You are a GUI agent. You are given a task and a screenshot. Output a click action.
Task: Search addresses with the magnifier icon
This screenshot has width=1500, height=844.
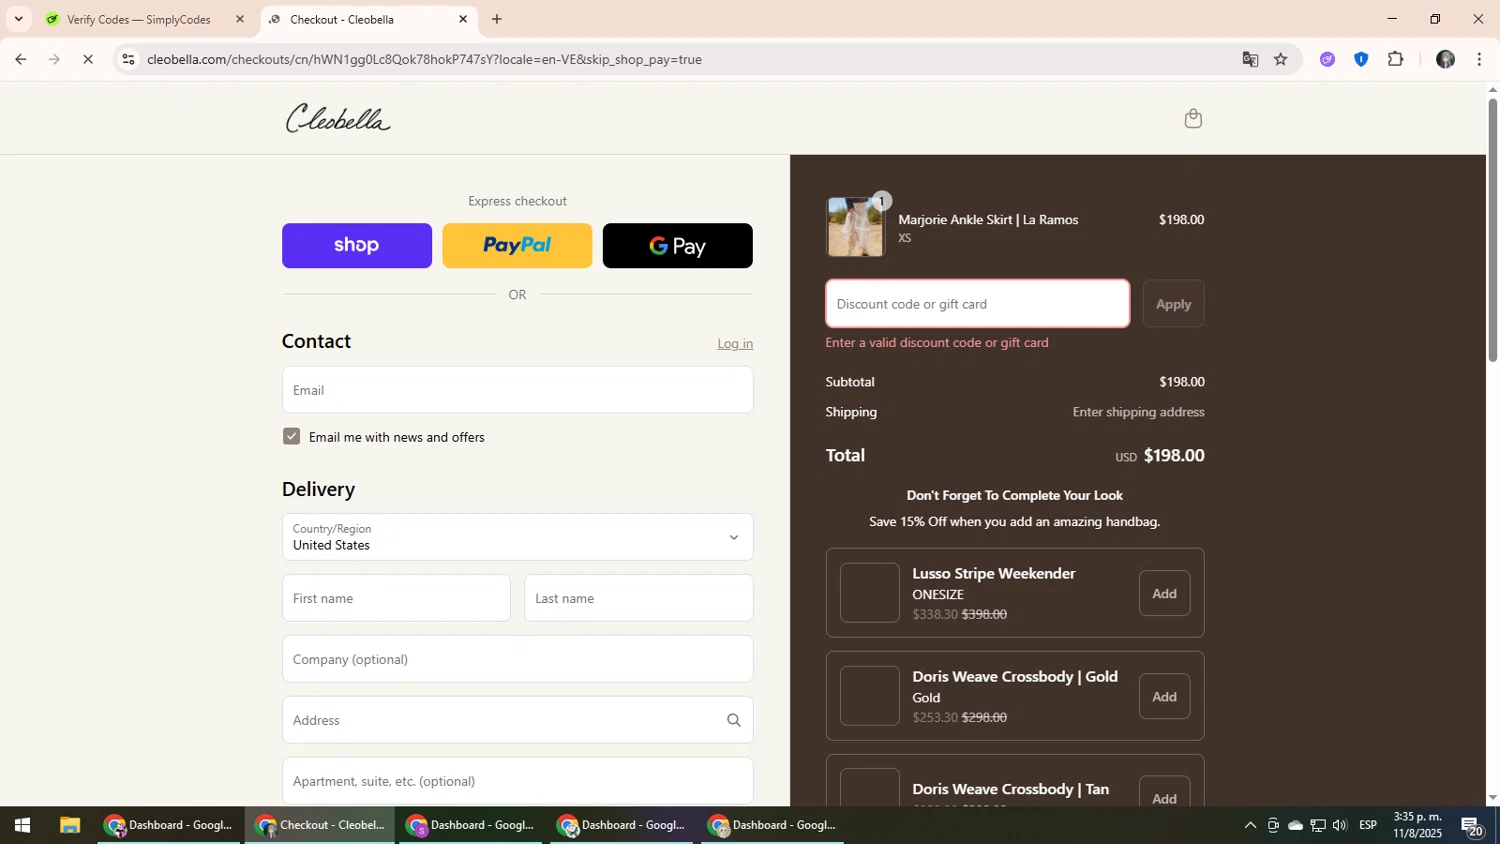(x=733, y=720)
